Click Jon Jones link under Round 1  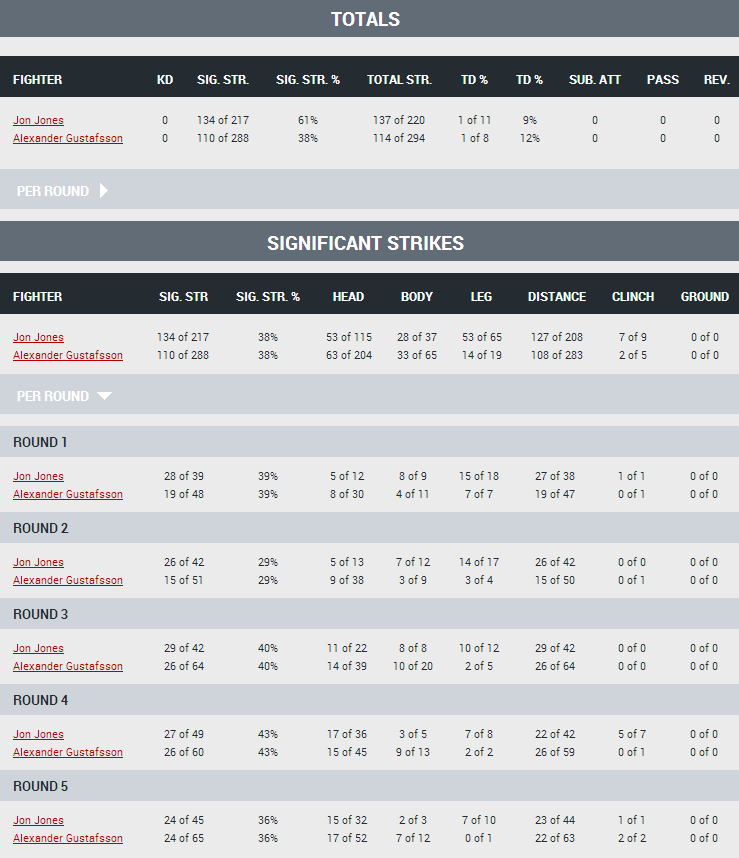coord(38,476)
